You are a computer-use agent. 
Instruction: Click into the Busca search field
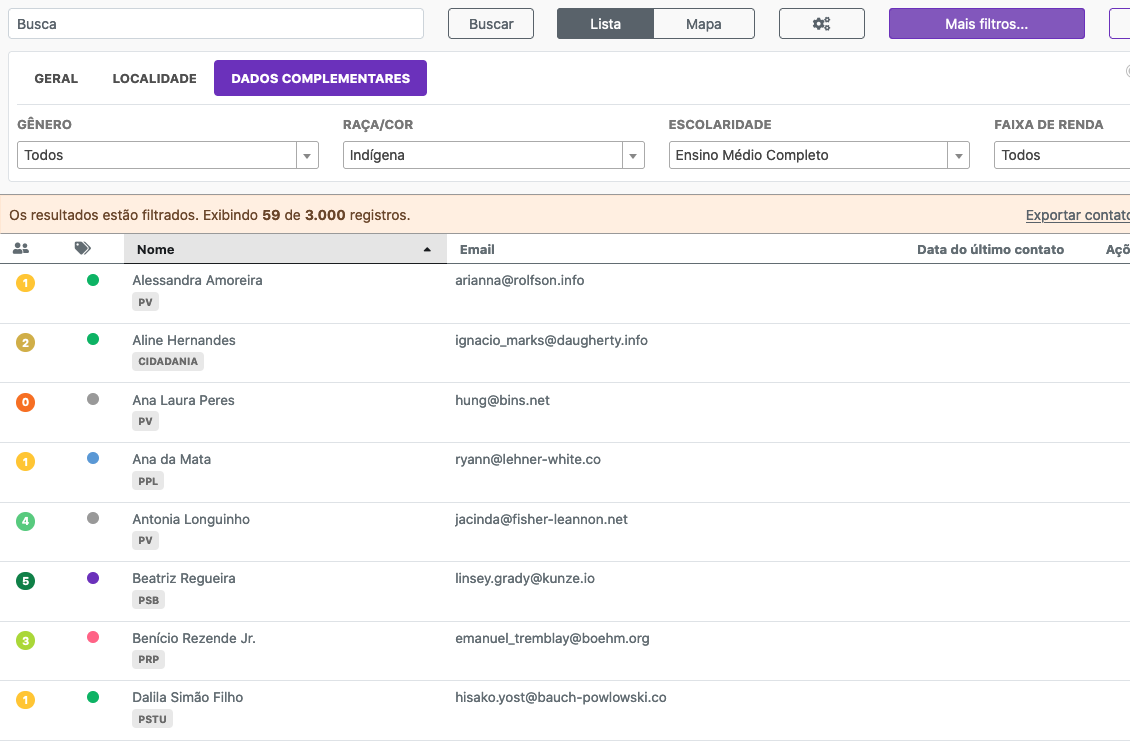pos(216,24)
